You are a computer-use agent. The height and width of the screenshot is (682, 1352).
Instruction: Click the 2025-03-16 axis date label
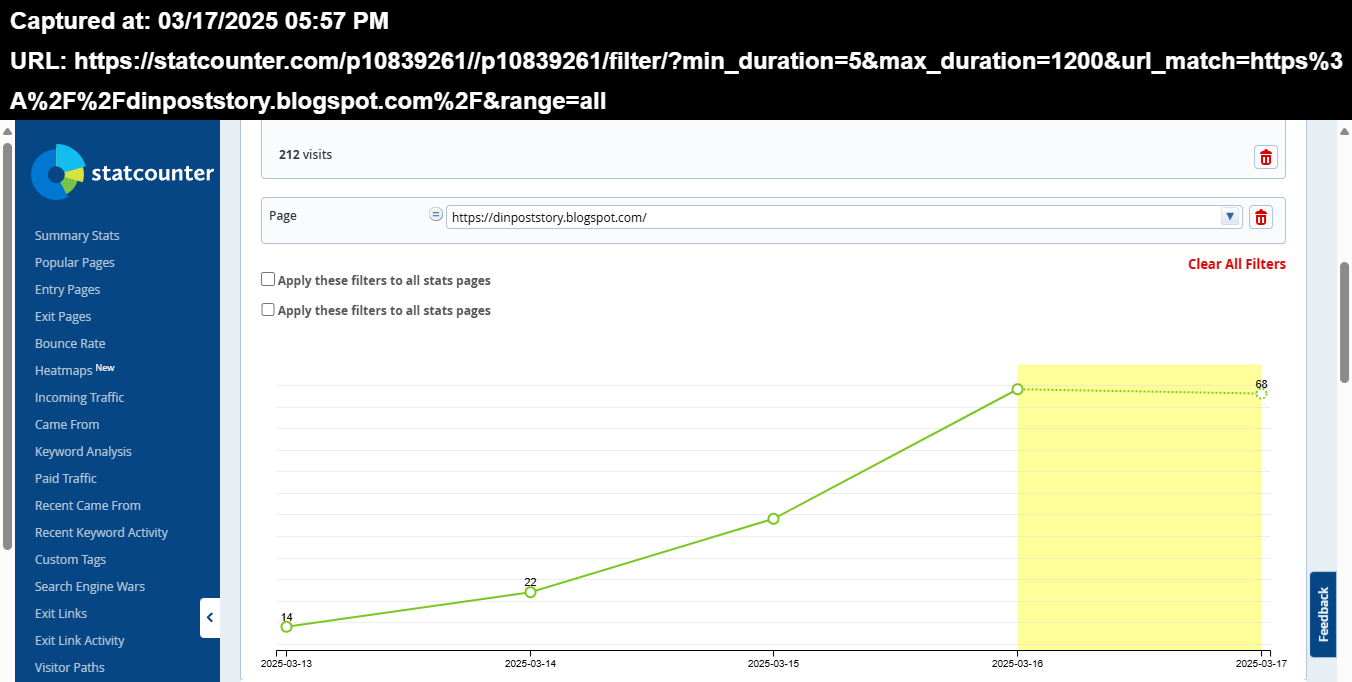(x=1017, y=663)
